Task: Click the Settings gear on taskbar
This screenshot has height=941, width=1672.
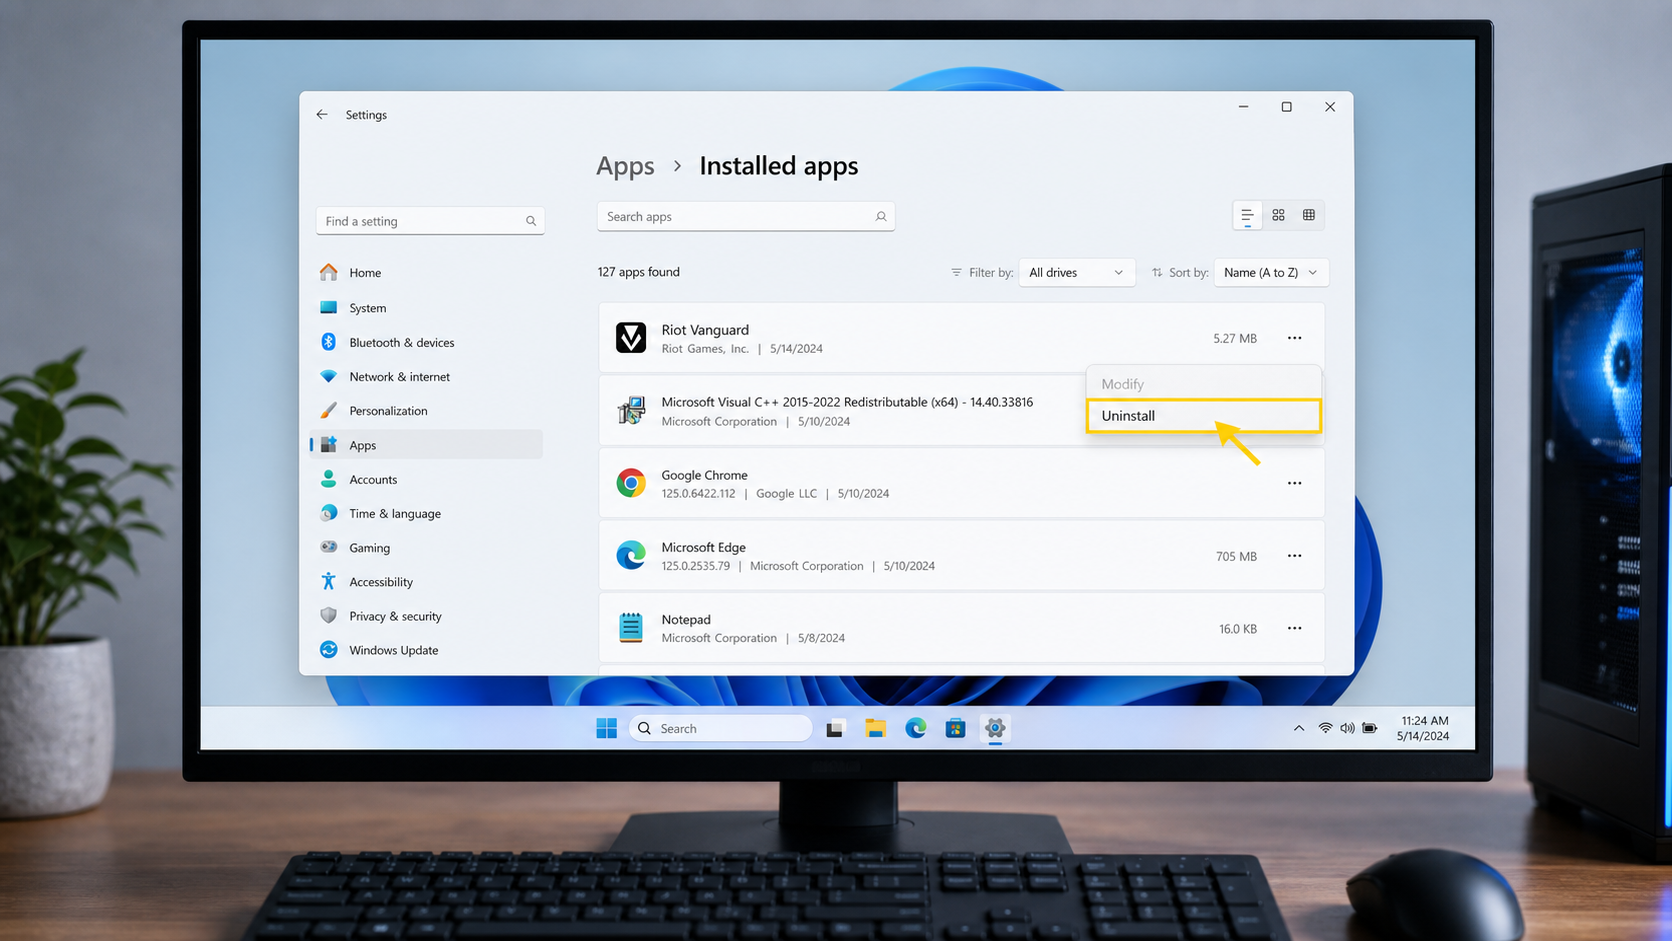Action: point(995,728)
